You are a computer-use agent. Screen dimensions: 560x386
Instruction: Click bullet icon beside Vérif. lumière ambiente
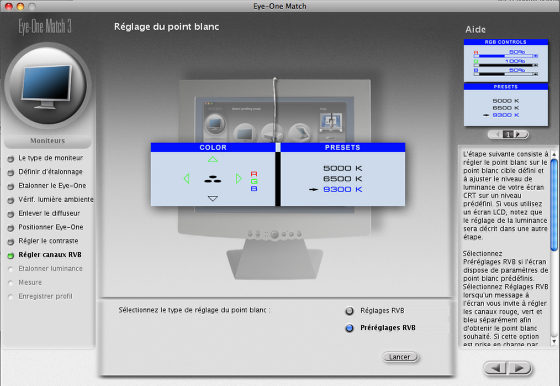[11, 201]
